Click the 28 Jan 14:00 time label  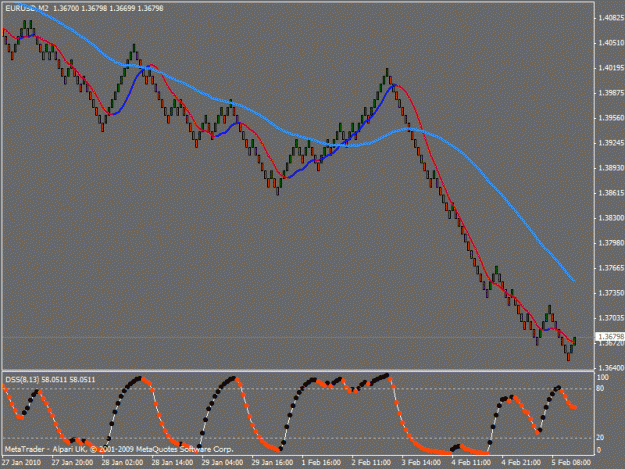[x=172, y=463]
